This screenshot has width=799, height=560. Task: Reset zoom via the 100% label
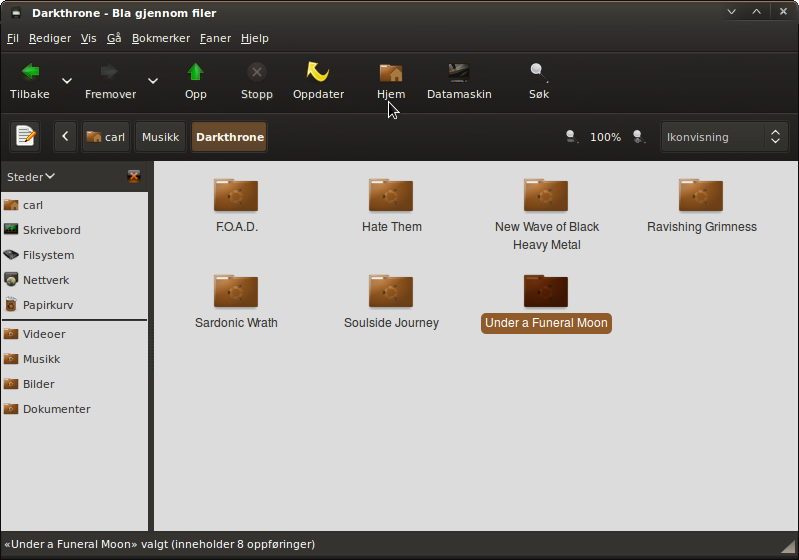point(605,137)
